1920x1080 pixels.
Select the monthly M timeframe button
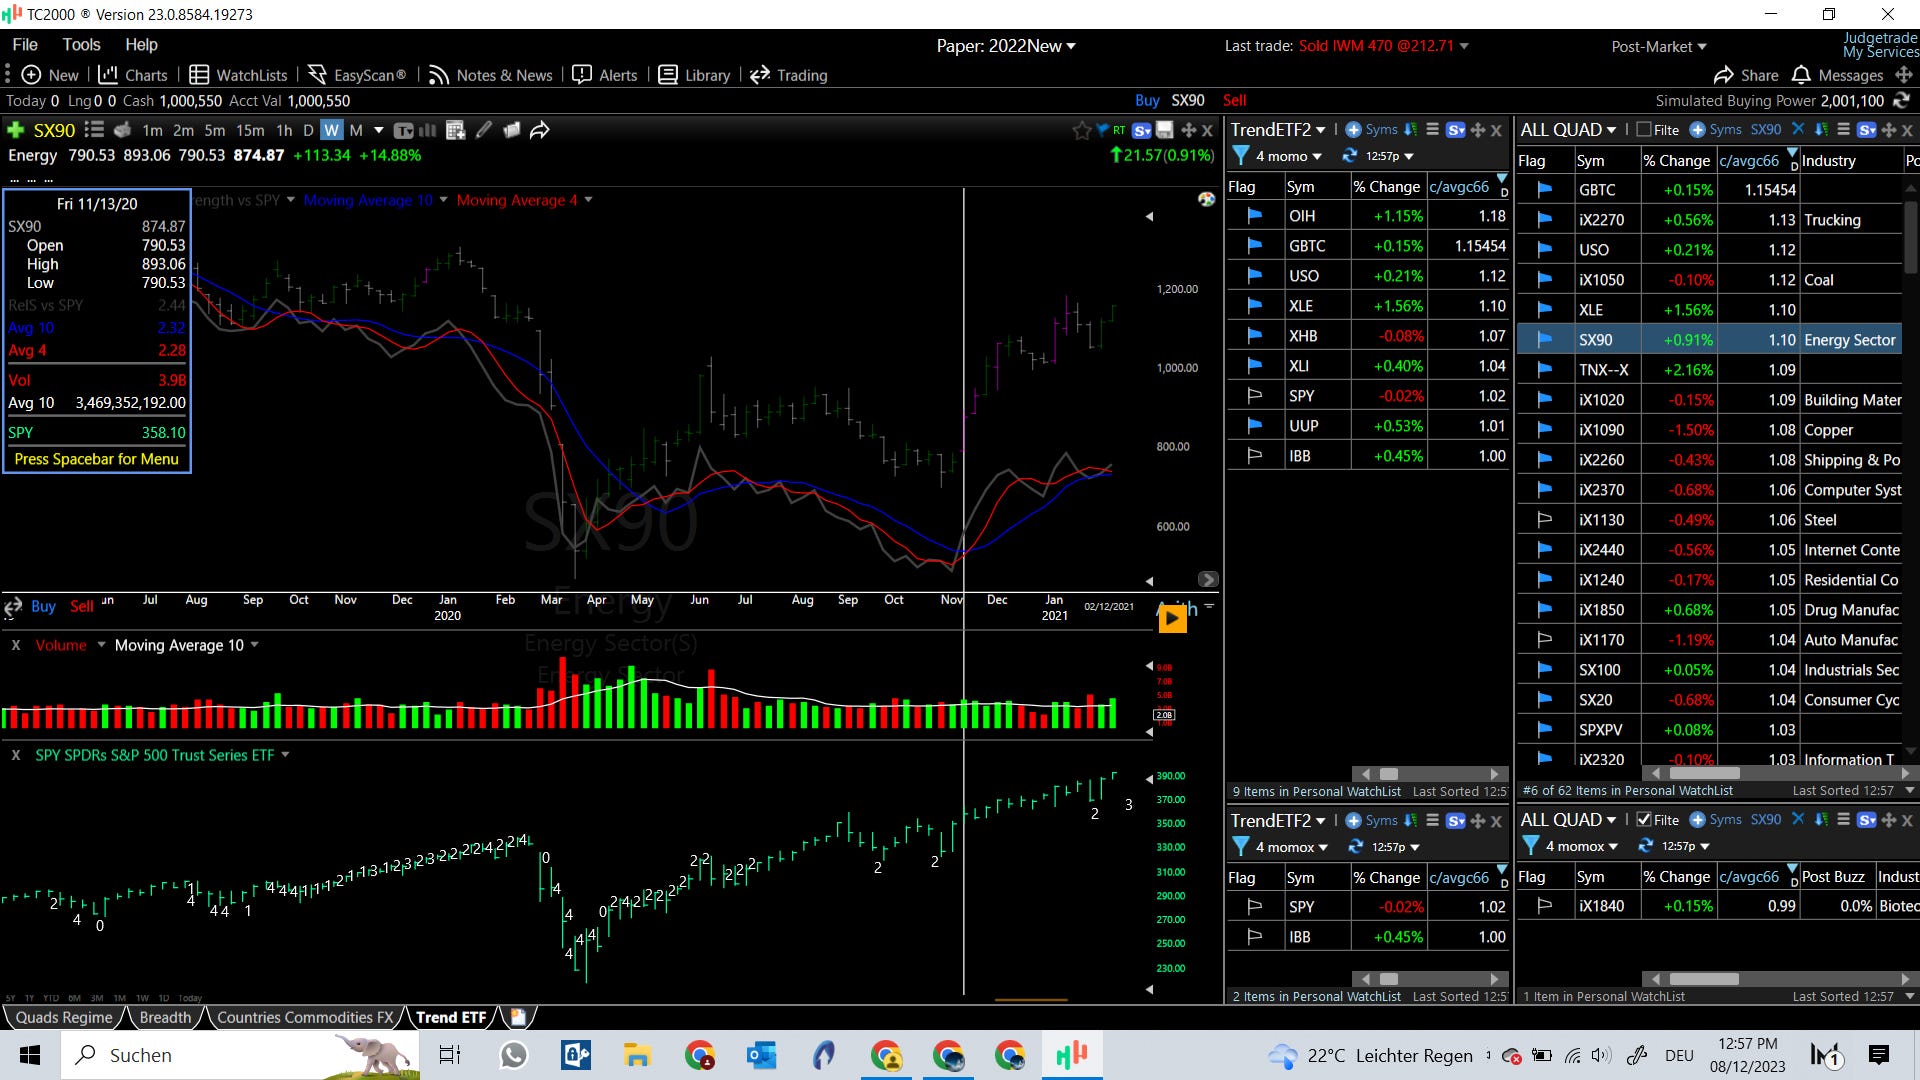coord(356,130)
